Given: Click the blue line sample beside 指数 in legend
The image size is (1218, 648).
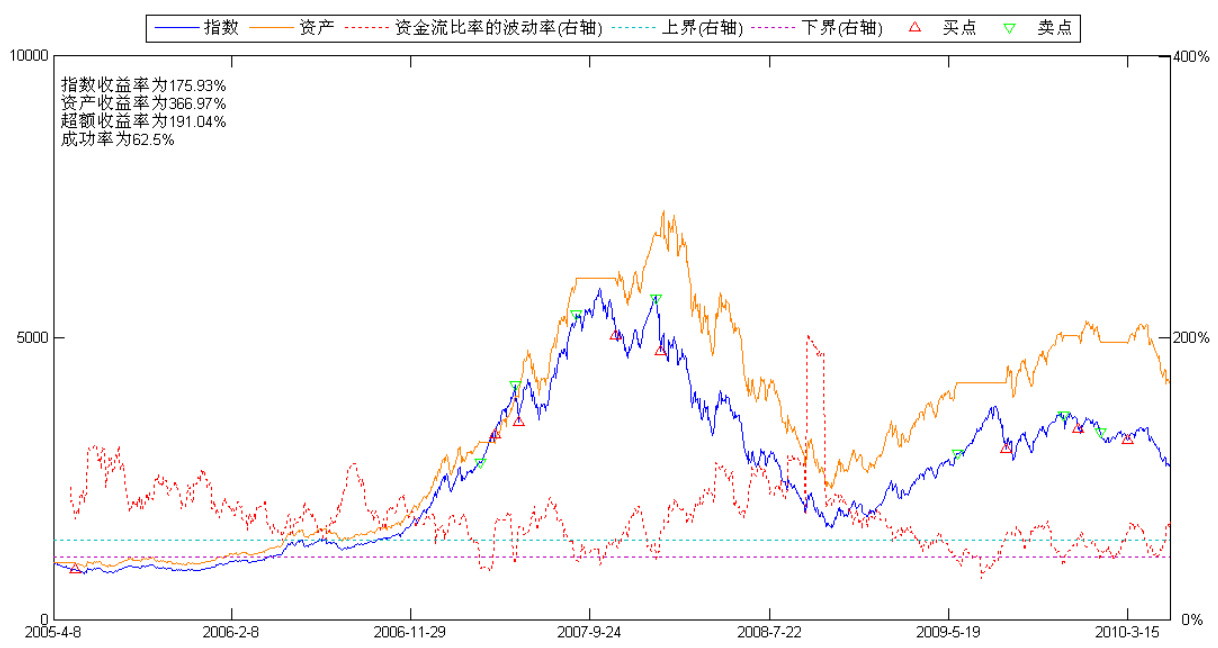Looking at the screenshot, I should [x=177, y=28].
